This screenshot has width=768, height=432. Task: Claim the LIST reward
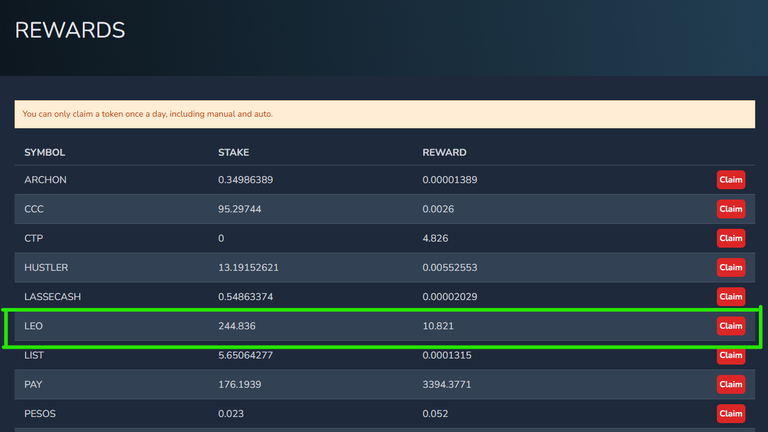[731, 355]
